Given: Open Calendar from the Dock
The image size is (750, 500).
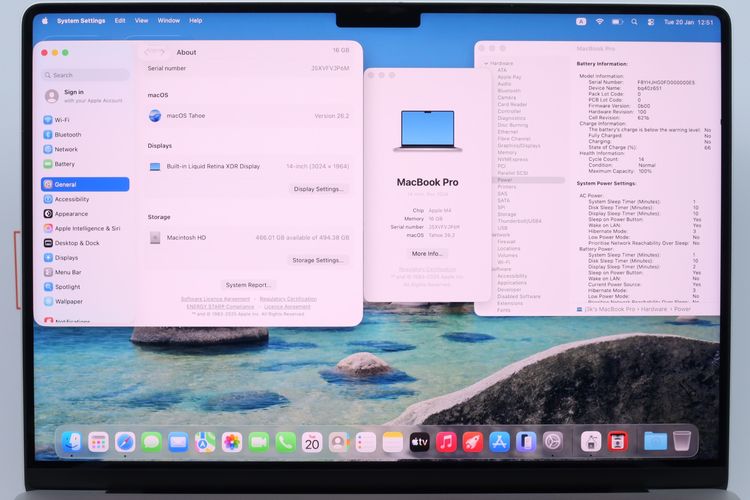Looking at the screenshot, I should point(312,443).
